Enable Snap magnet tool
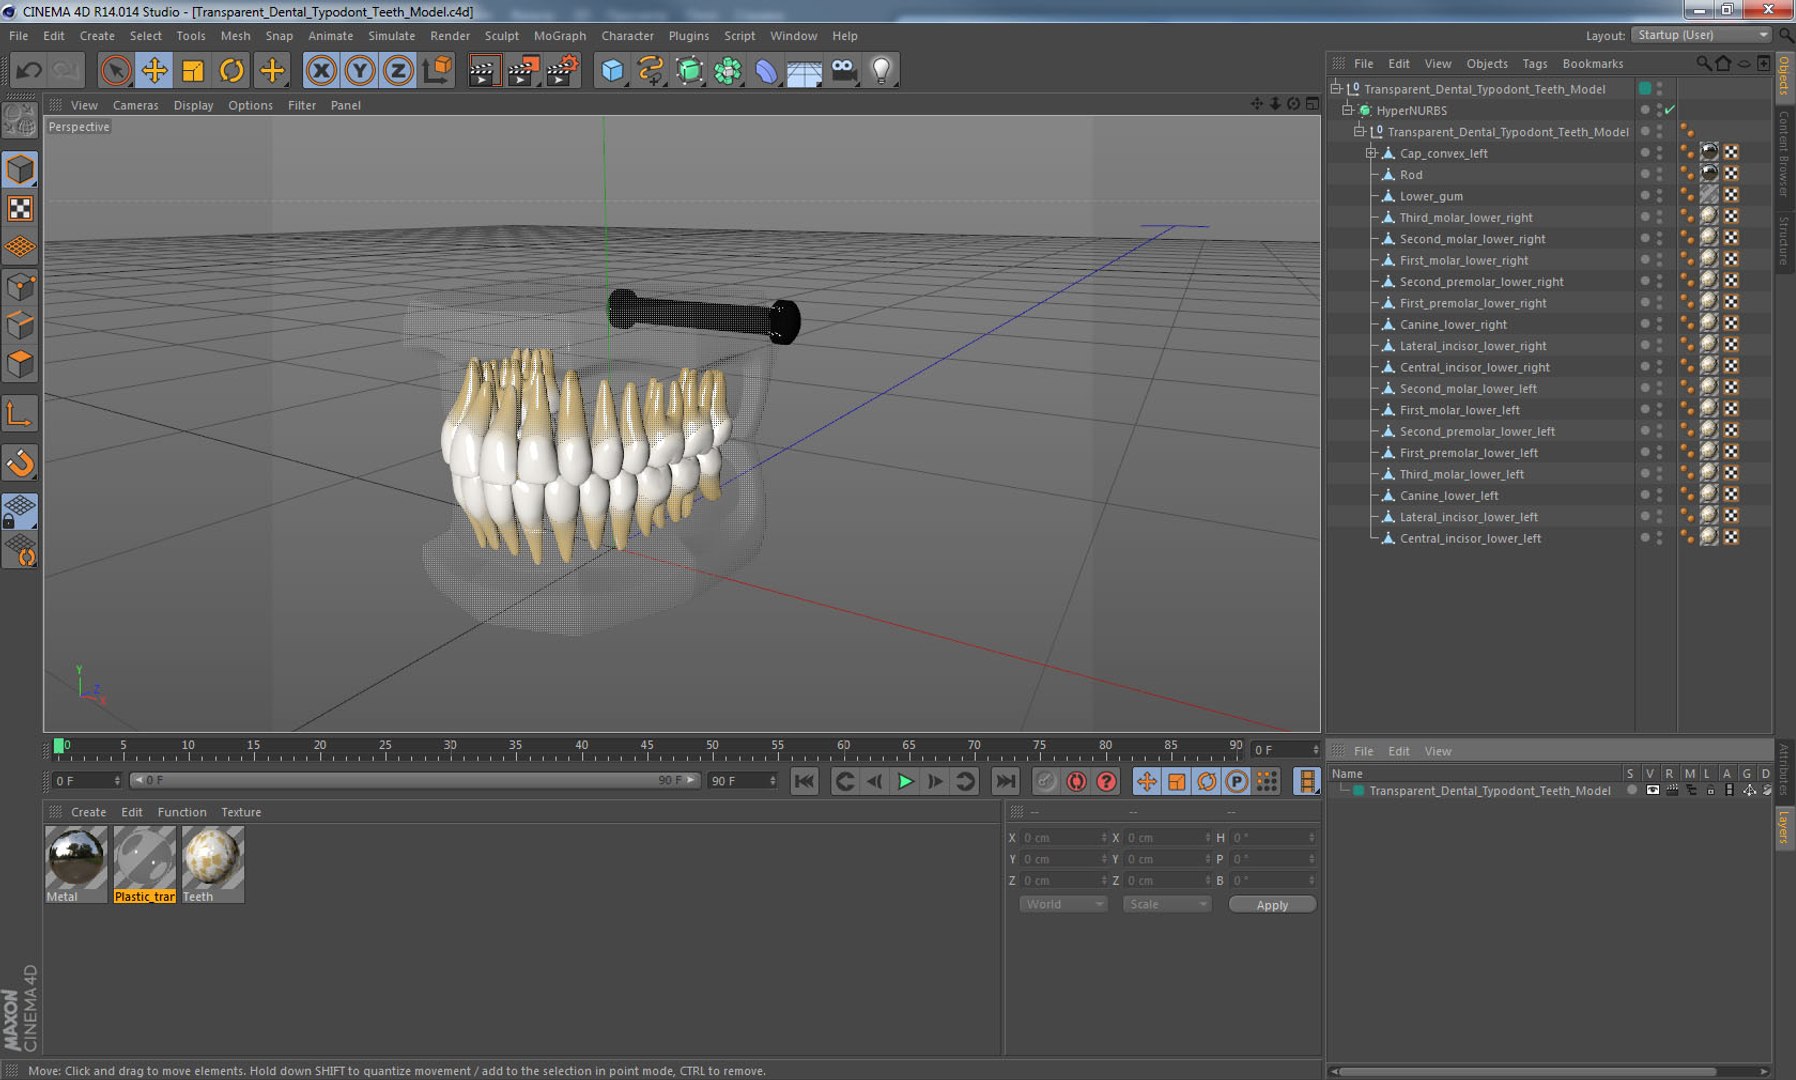 [20, 463]
